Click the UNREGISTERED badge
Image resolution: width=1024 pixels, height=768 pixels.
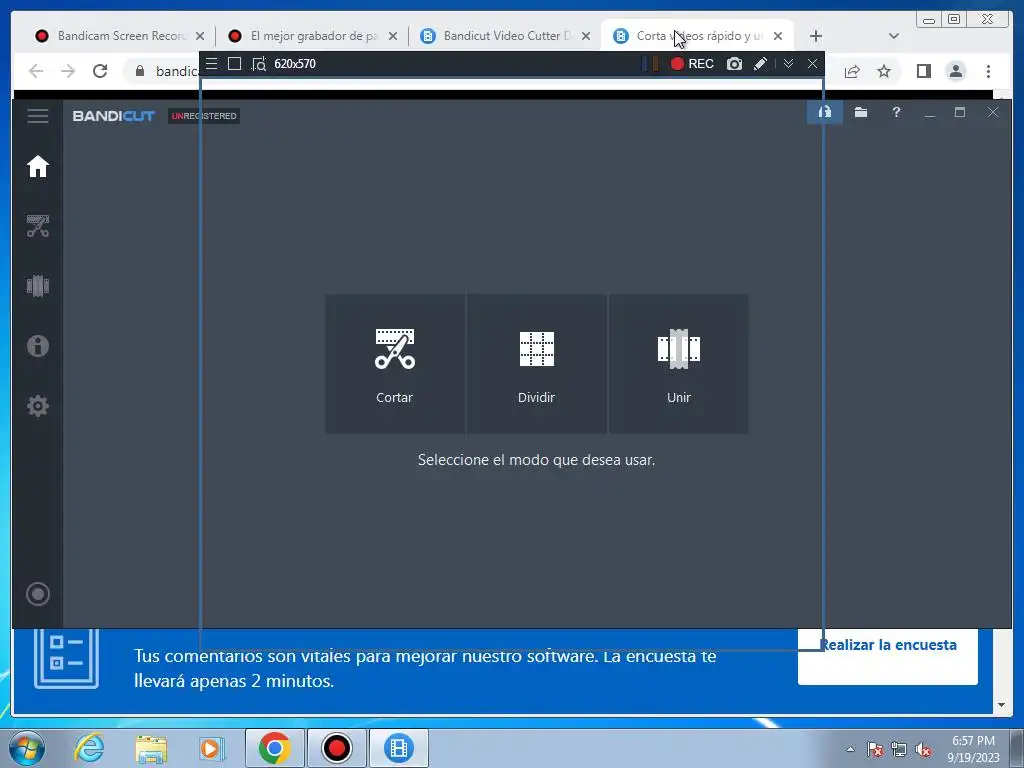coord(204,116)
